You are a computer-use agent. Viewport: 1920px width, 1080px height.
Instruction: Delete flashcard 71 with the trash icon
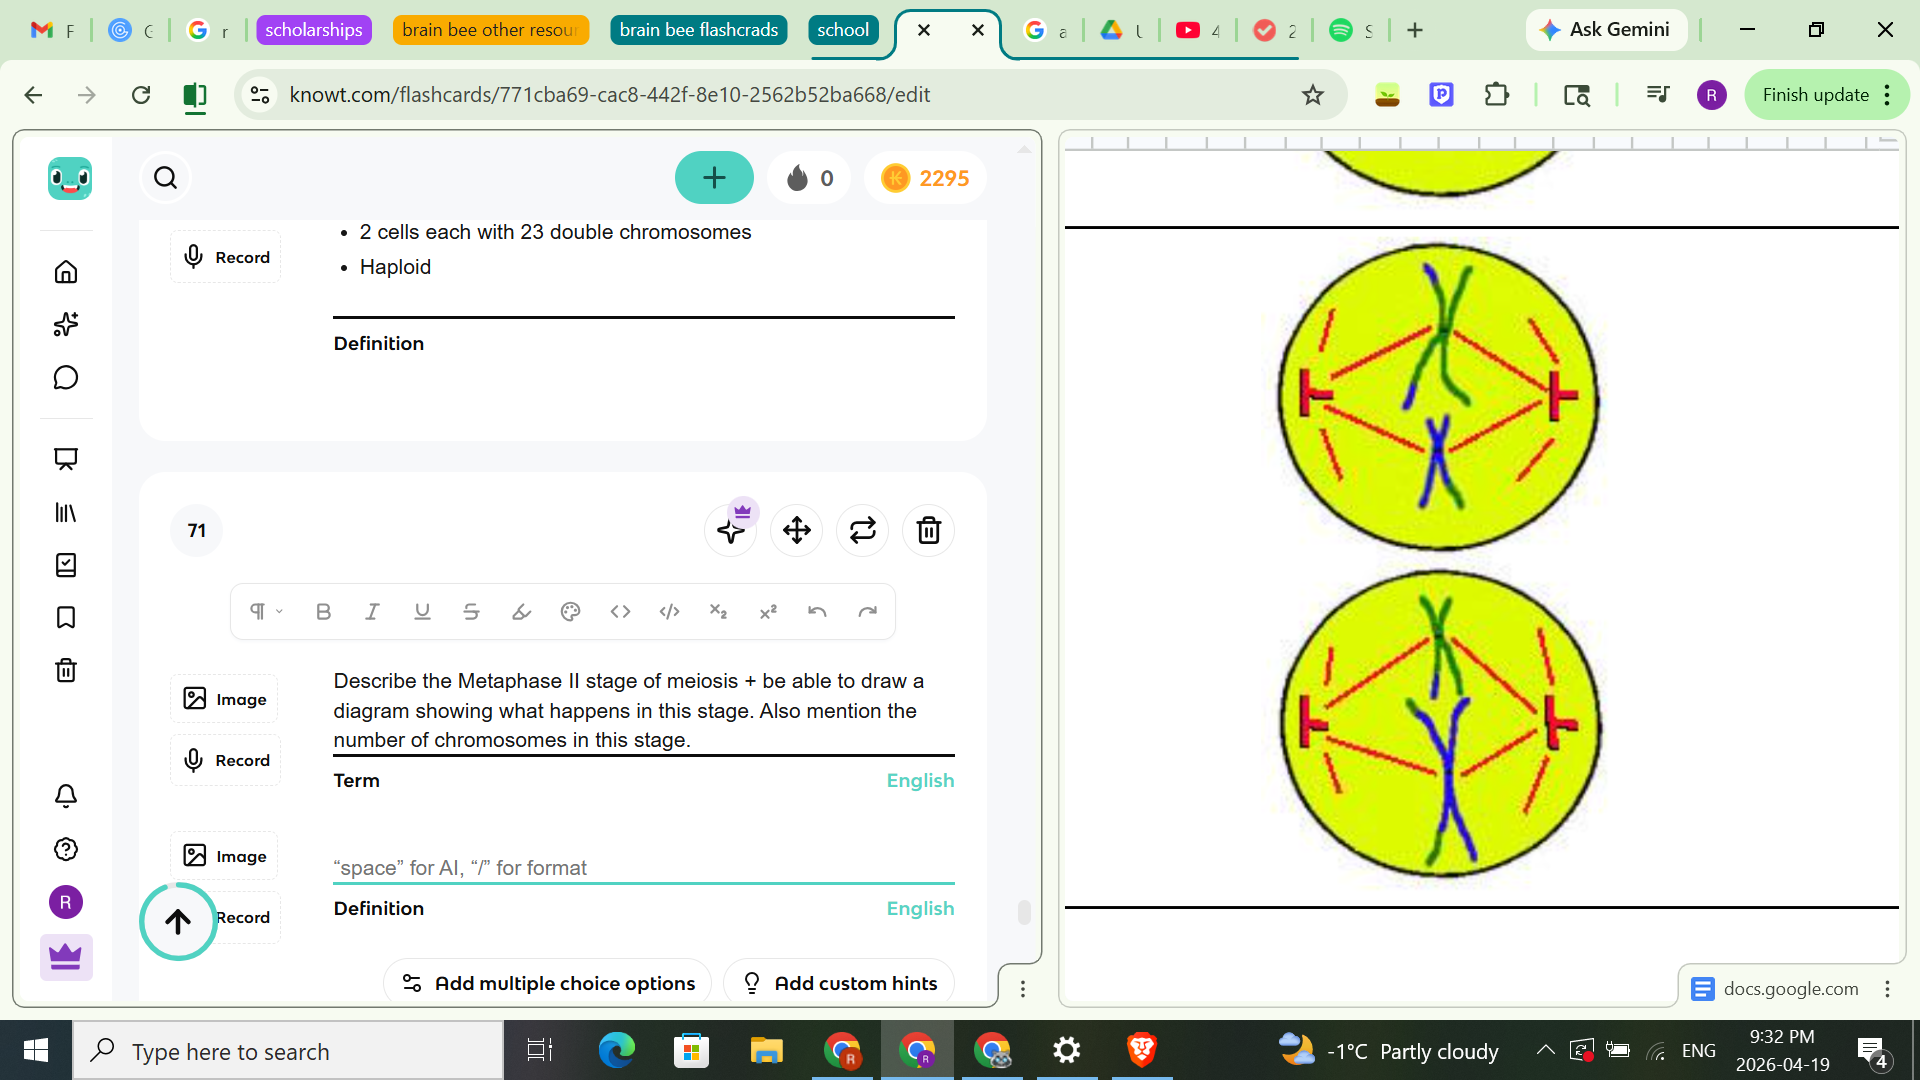coord(928,530)
